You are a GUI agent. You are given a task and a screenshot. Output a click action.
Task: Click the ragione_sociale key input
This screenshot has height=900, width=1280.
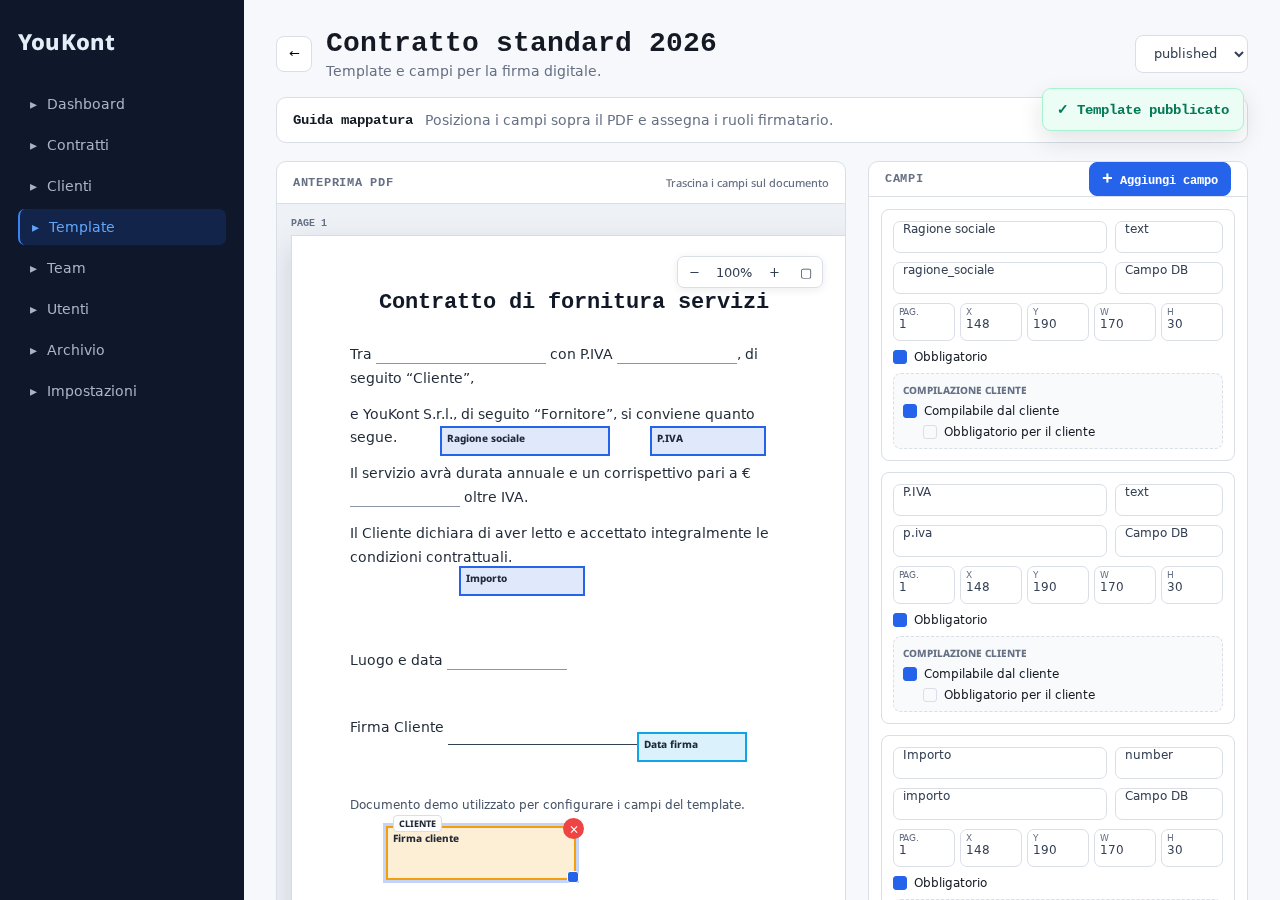(1000, 278)
